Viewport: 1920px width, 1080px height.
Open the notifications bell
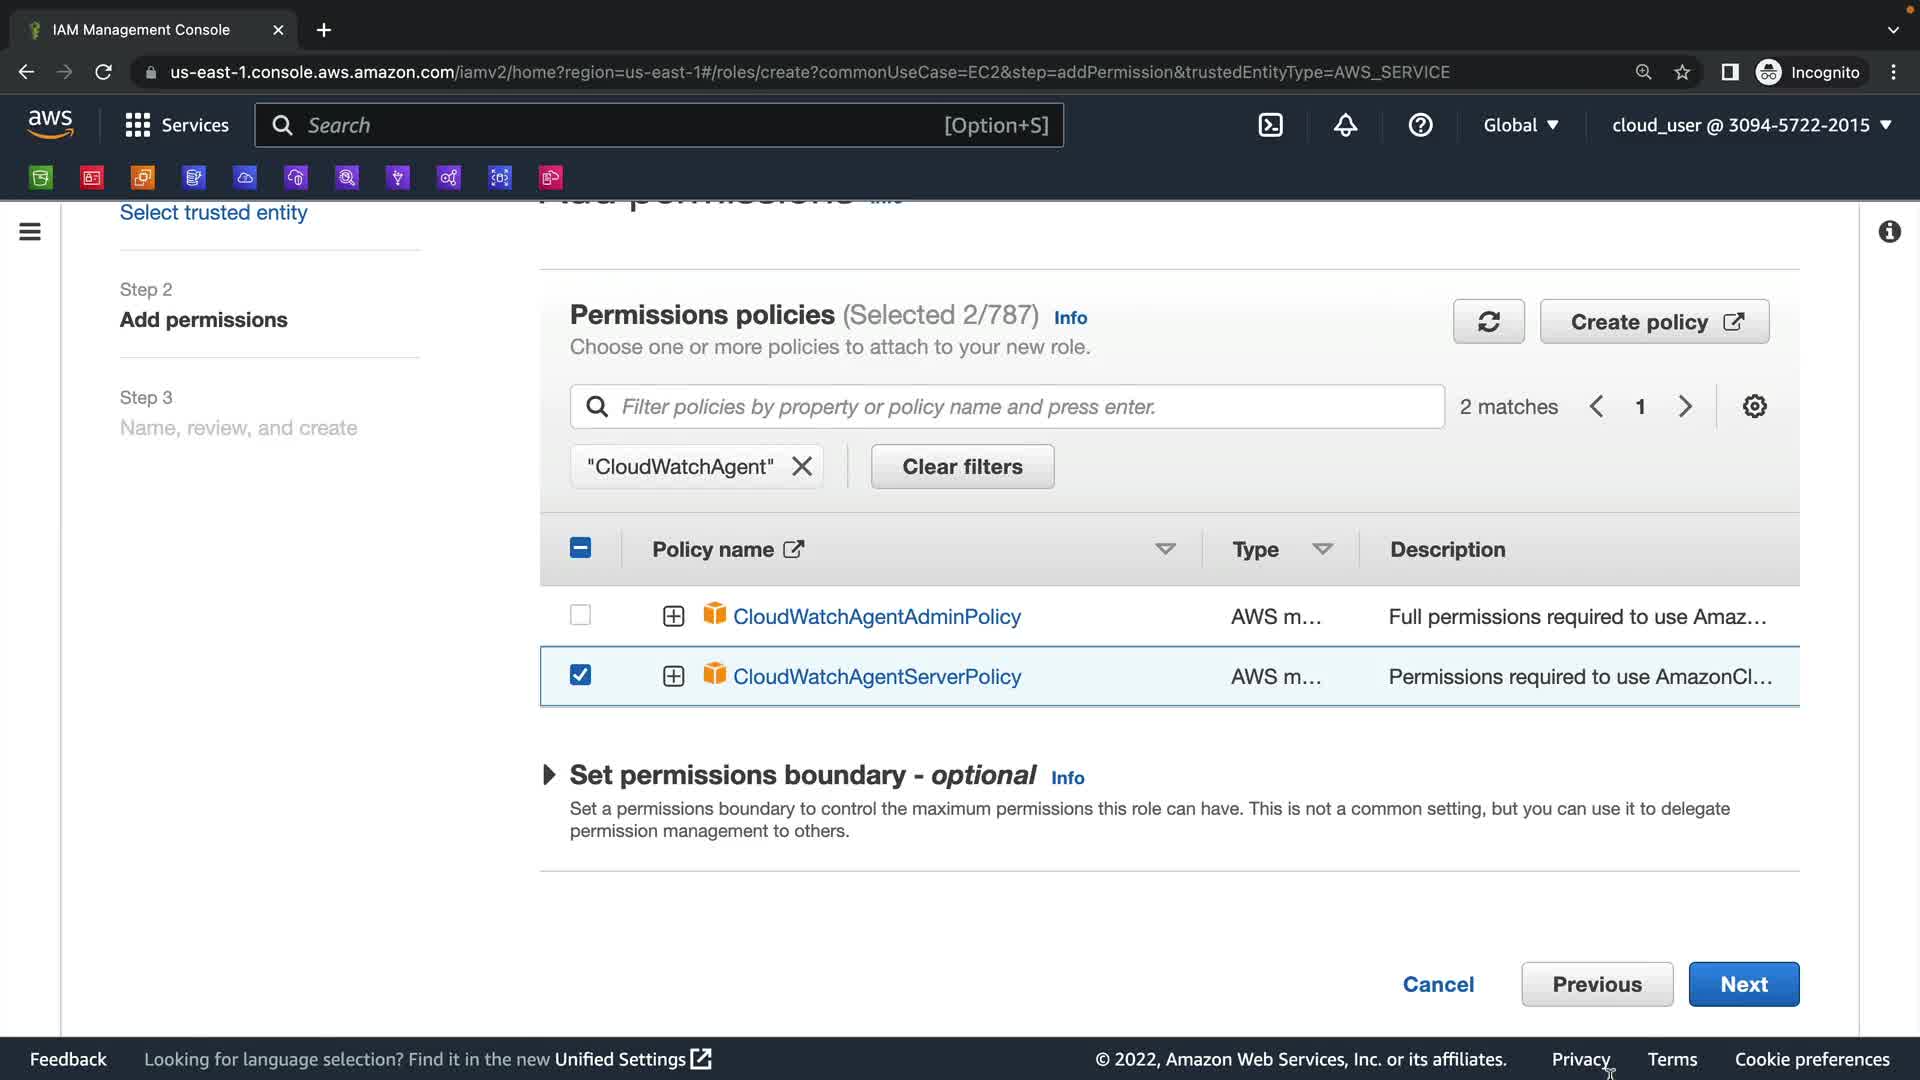[1345, 125]
